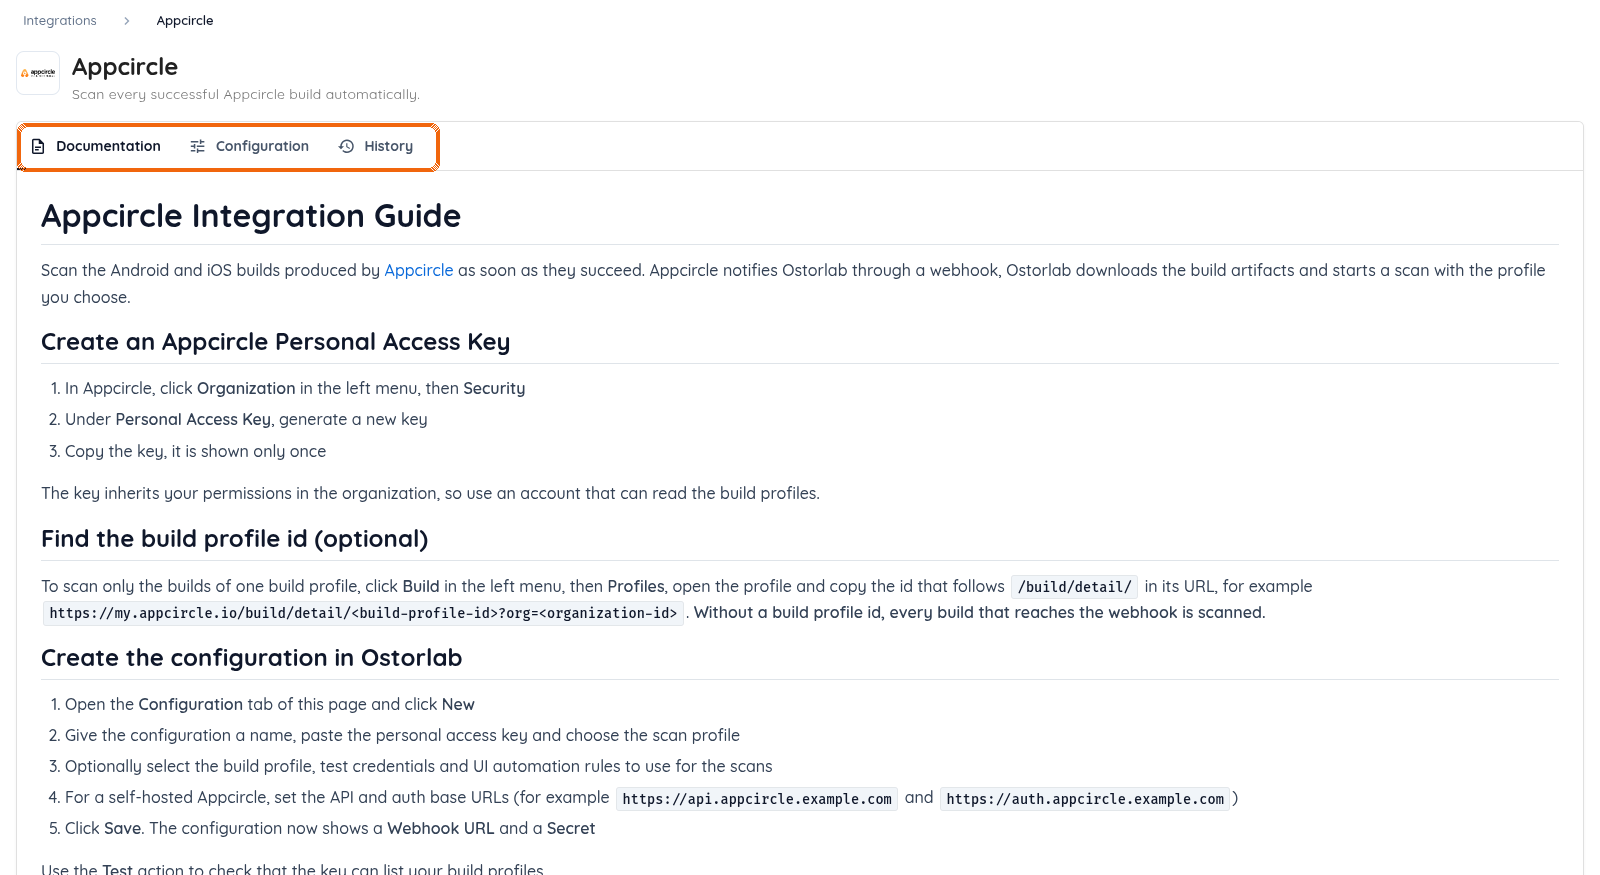Click the "Find the build profile id (optional)" heading

[235, 539]
